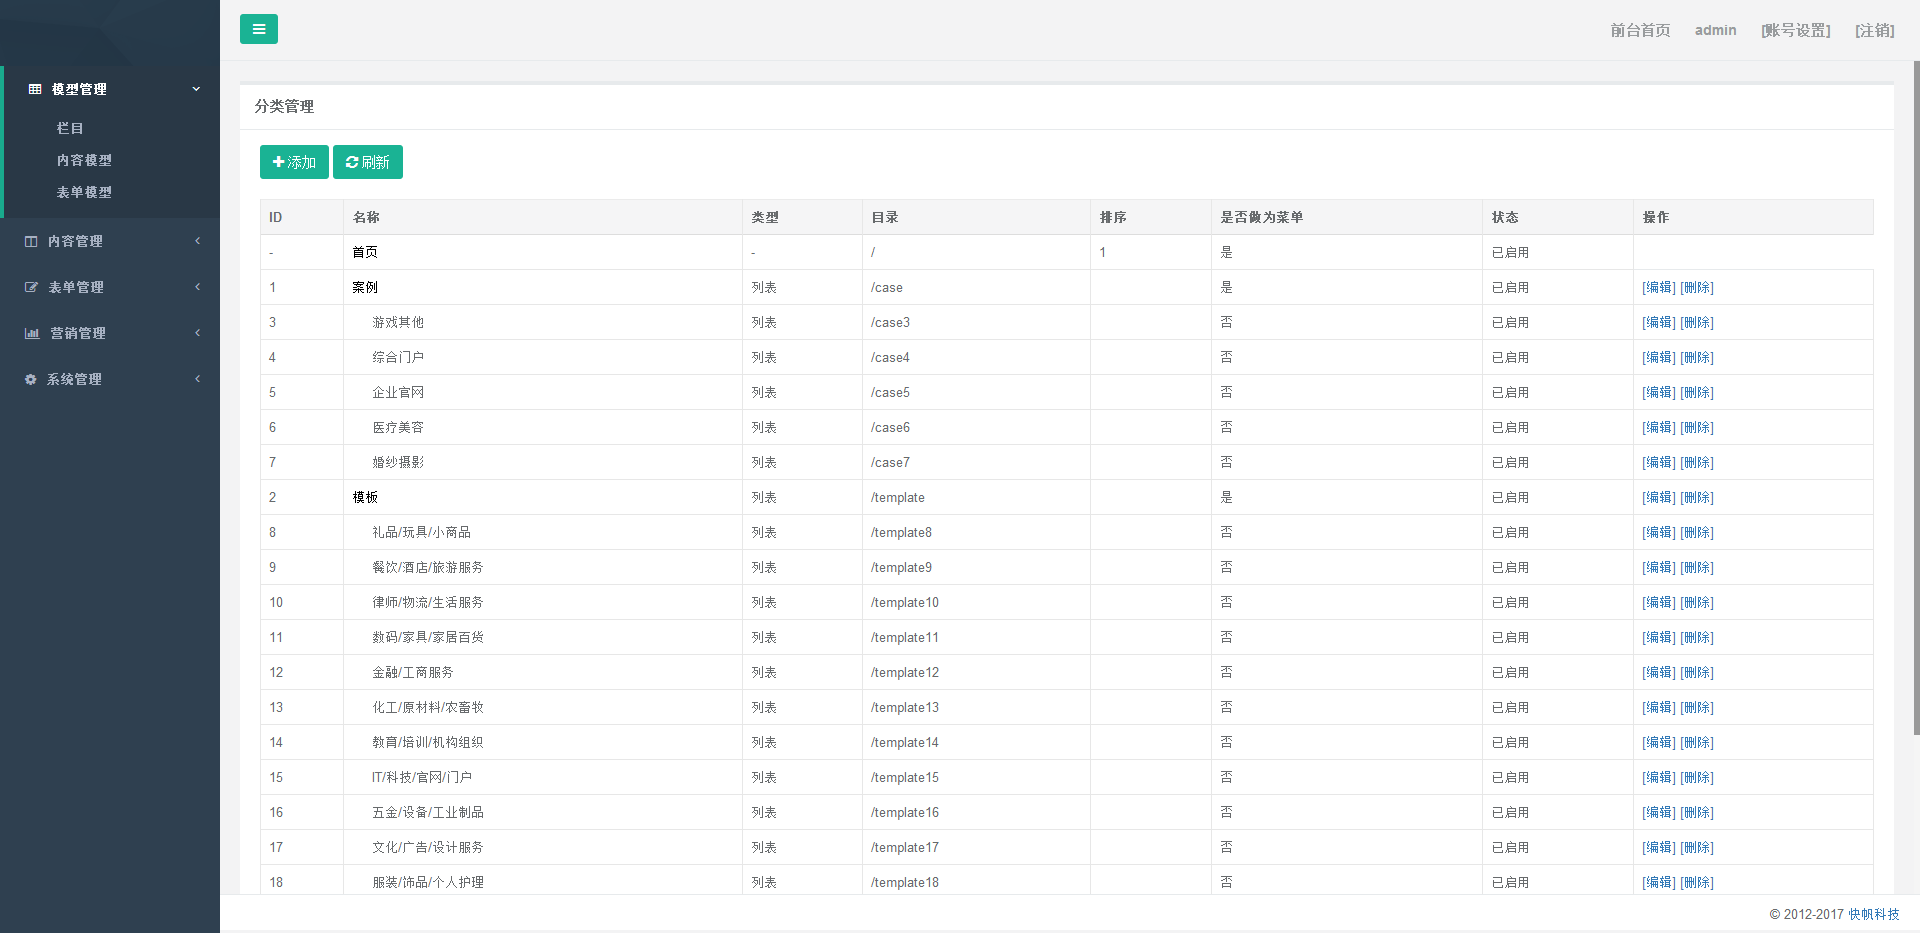1920x933 pixels.
Task: Open the 栏目 submenu item
Action: pyautogui.click(x=70, y=128)
